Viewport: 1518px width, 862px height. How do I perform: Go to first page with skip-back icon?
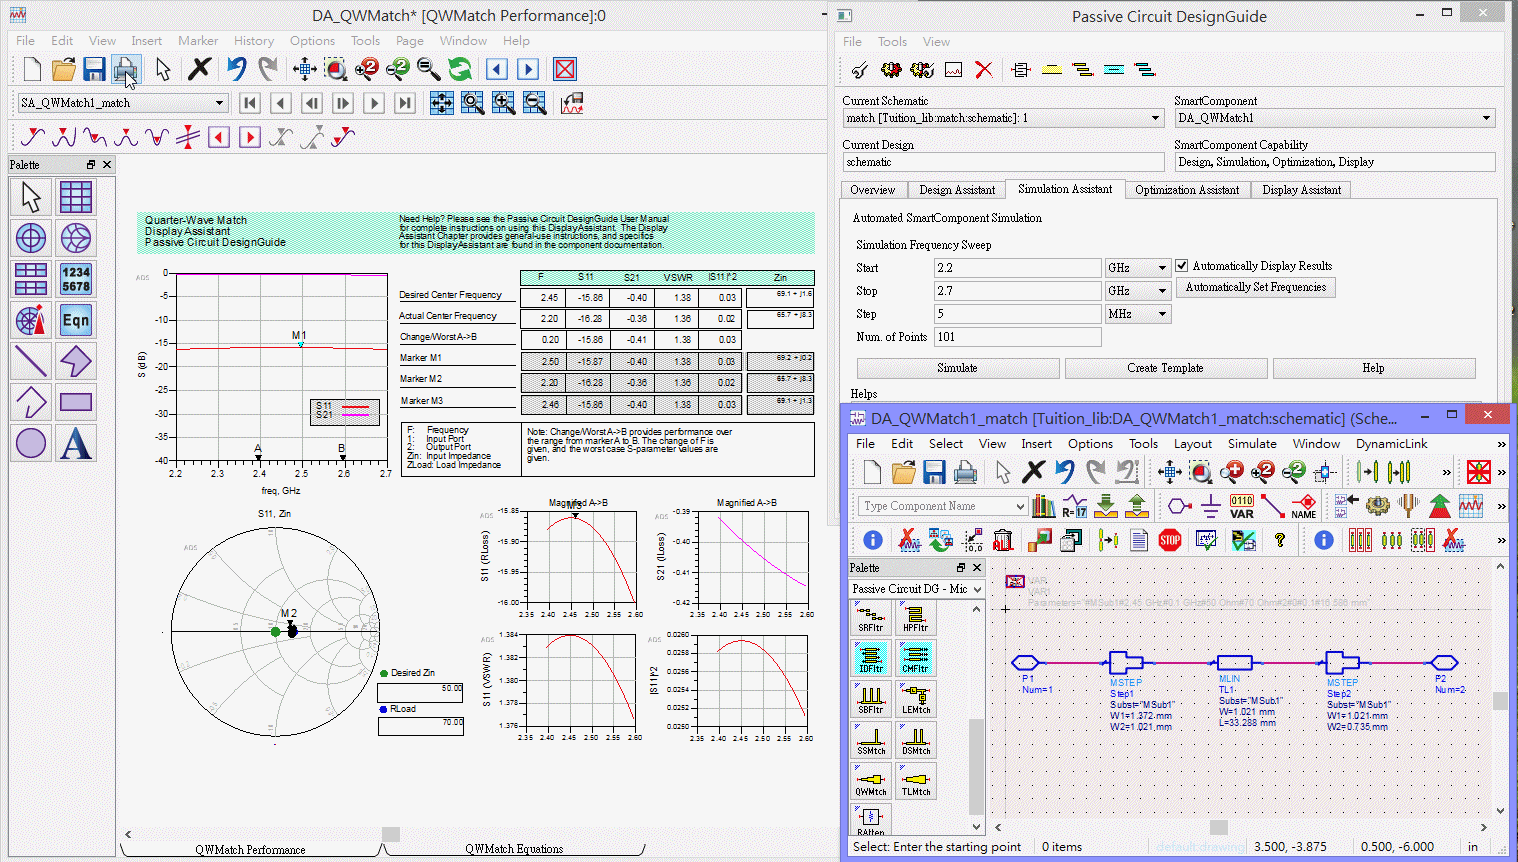250,103
